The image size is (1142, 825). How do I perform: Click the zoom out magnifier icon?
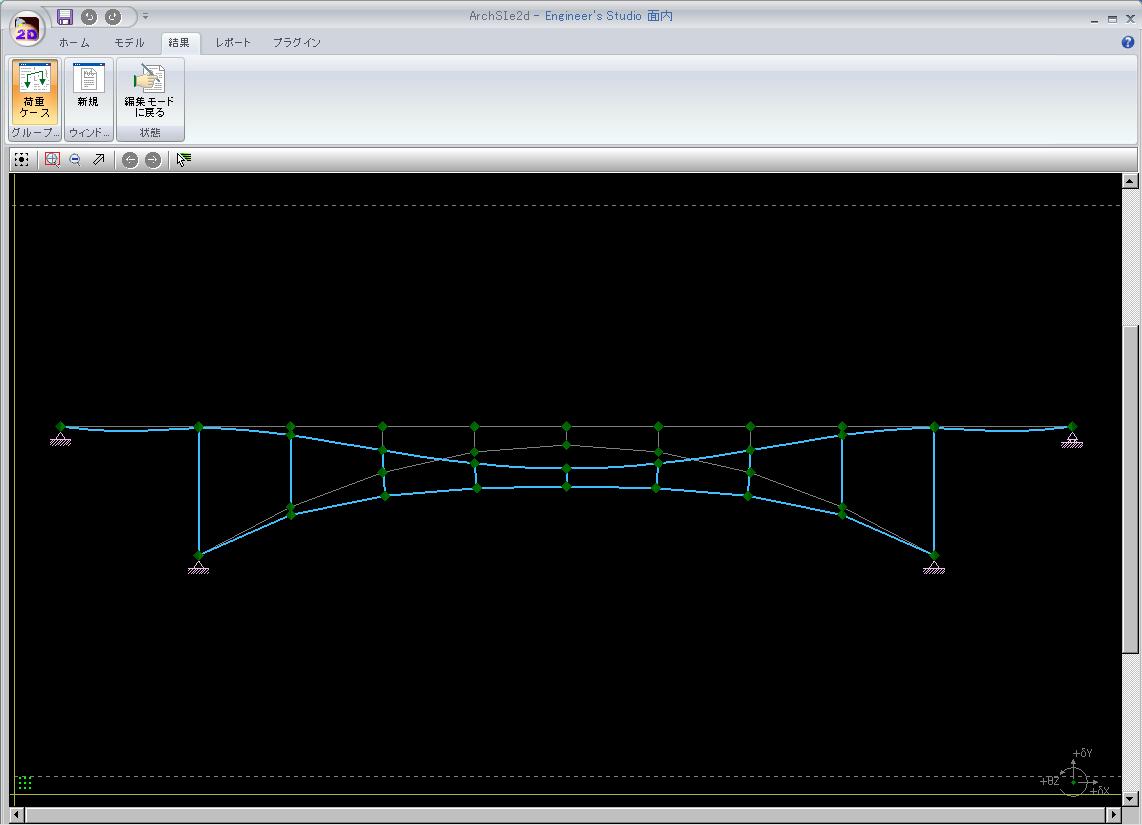click(75, 159)
